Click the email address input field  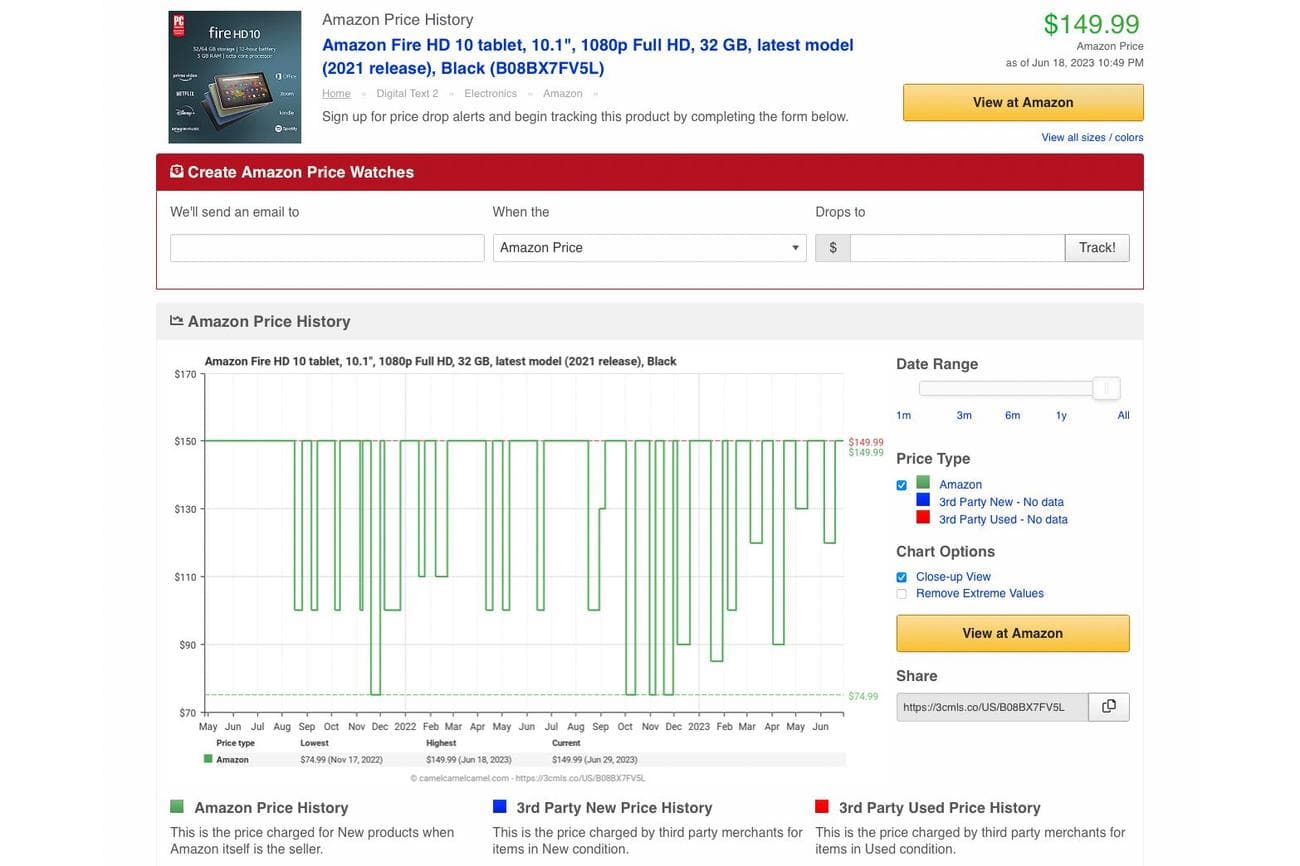[326, 247]
